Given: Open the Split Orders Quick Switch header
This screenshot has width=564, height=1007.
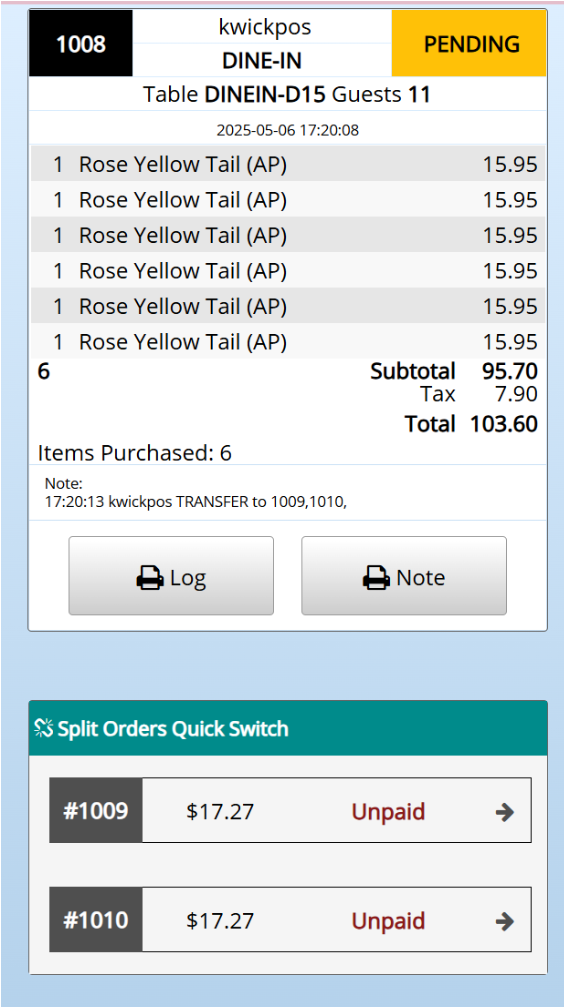Looking at the screenshot, I should coord(288,728).
